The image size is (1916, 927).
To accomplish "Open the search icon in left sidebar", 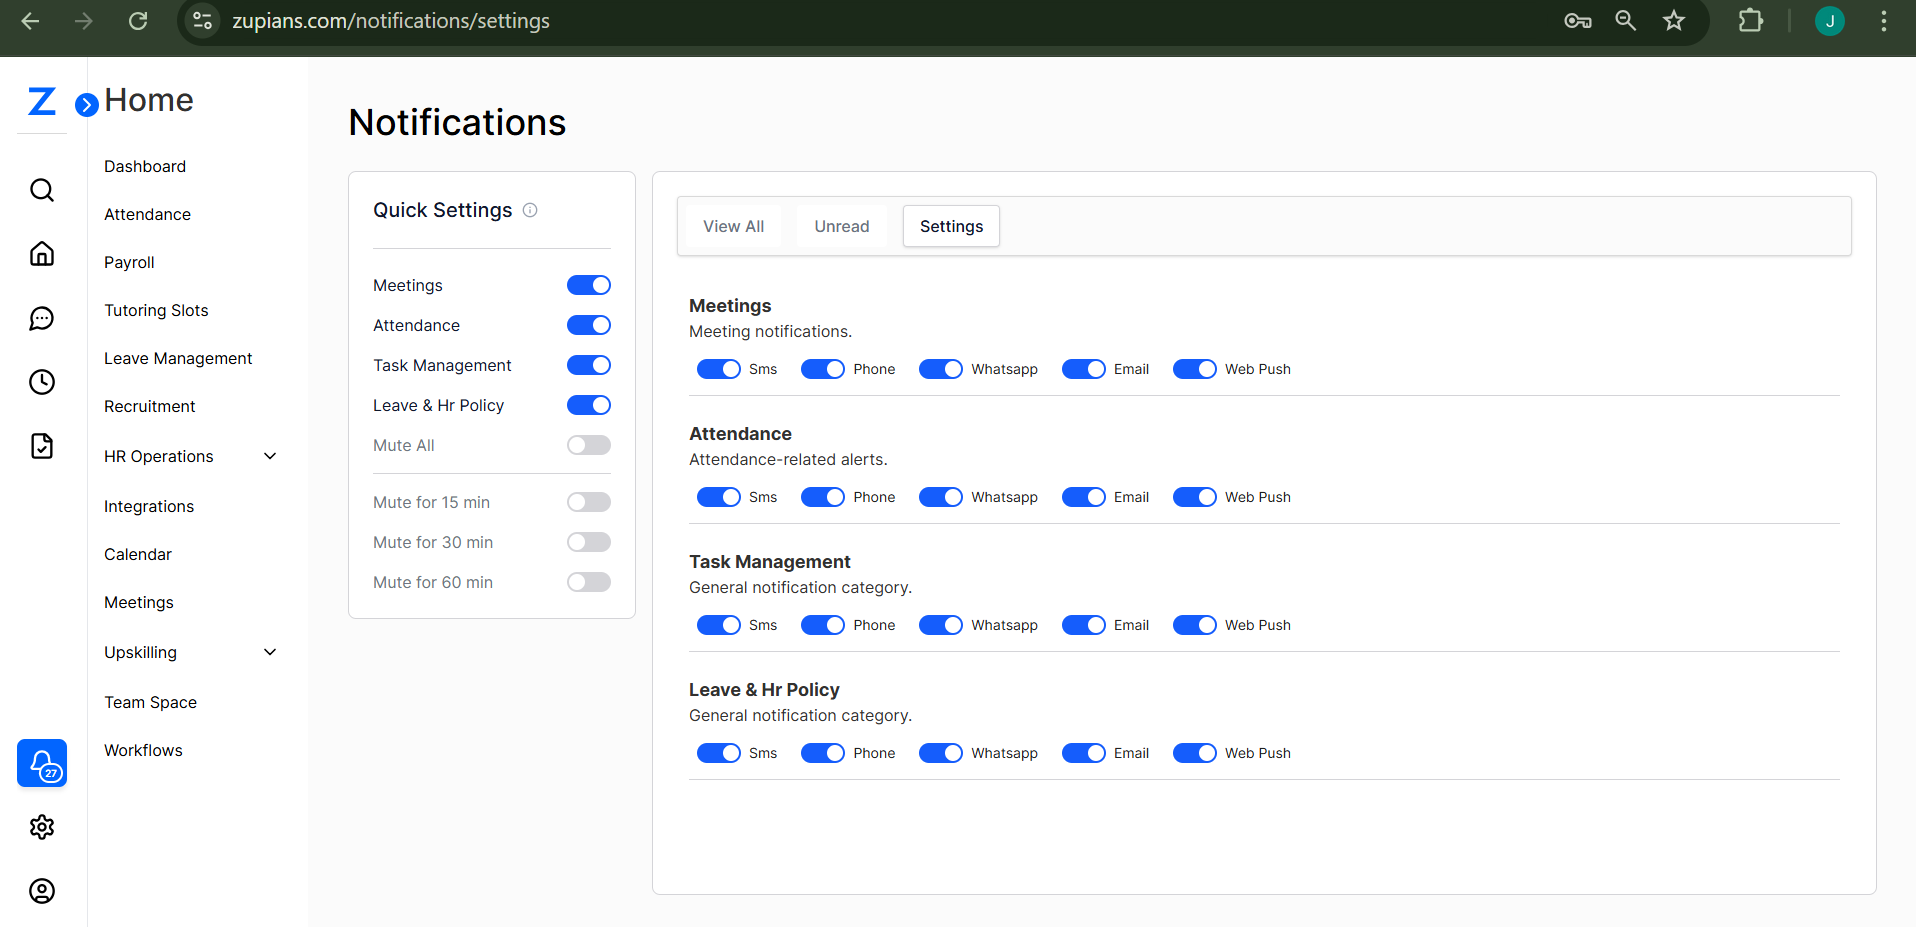I will 42,190.
